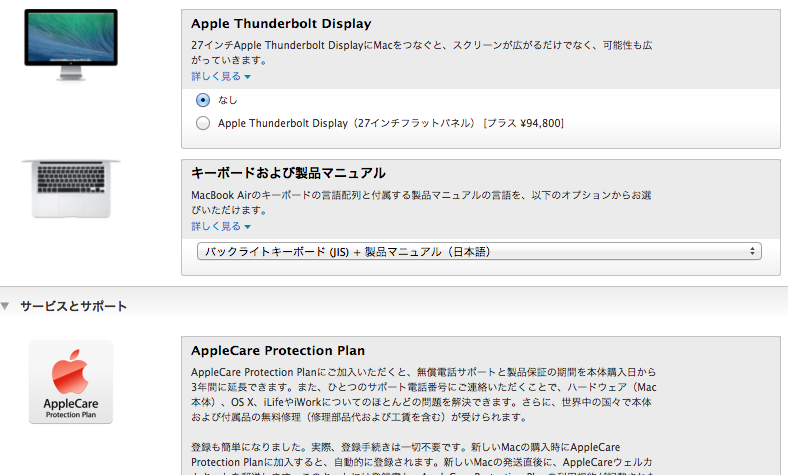
Task: Click the なし option label
Action: (227, 100)
